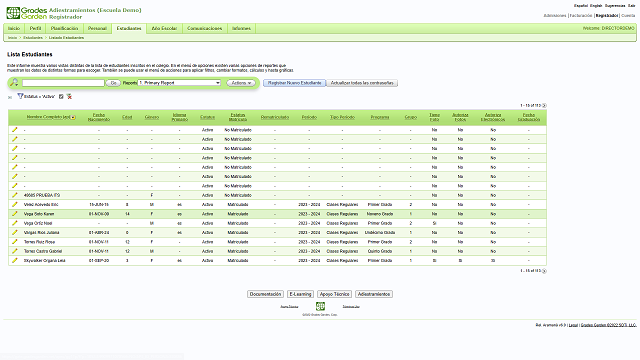Image resolution: width=640 pixels, height=360 pixels.
Task: Open the Reports dropdown showing Primary Report
Action: click(179, 83)
